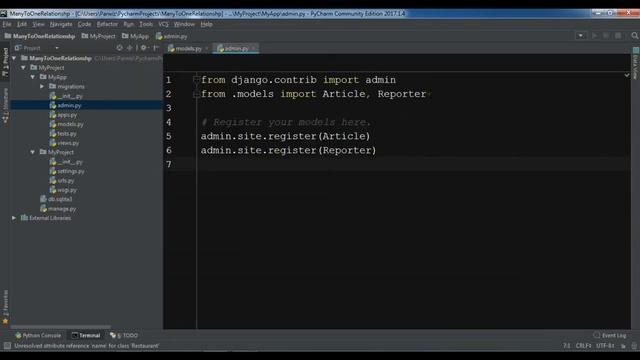Fold the import block at line 1
Image resolution: width=640 pixels, height=360 pixels.
(x=196, y=80)
